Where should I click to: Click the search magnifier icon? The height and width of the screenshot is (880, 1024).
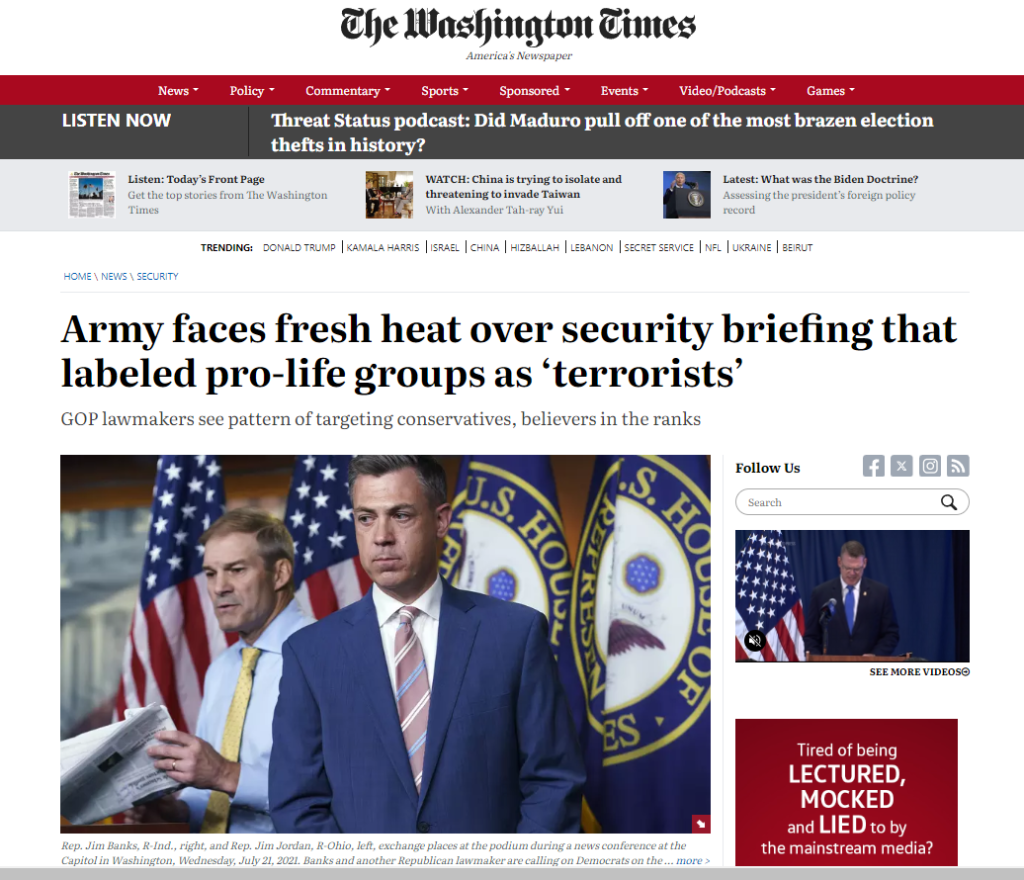point(948,502)
